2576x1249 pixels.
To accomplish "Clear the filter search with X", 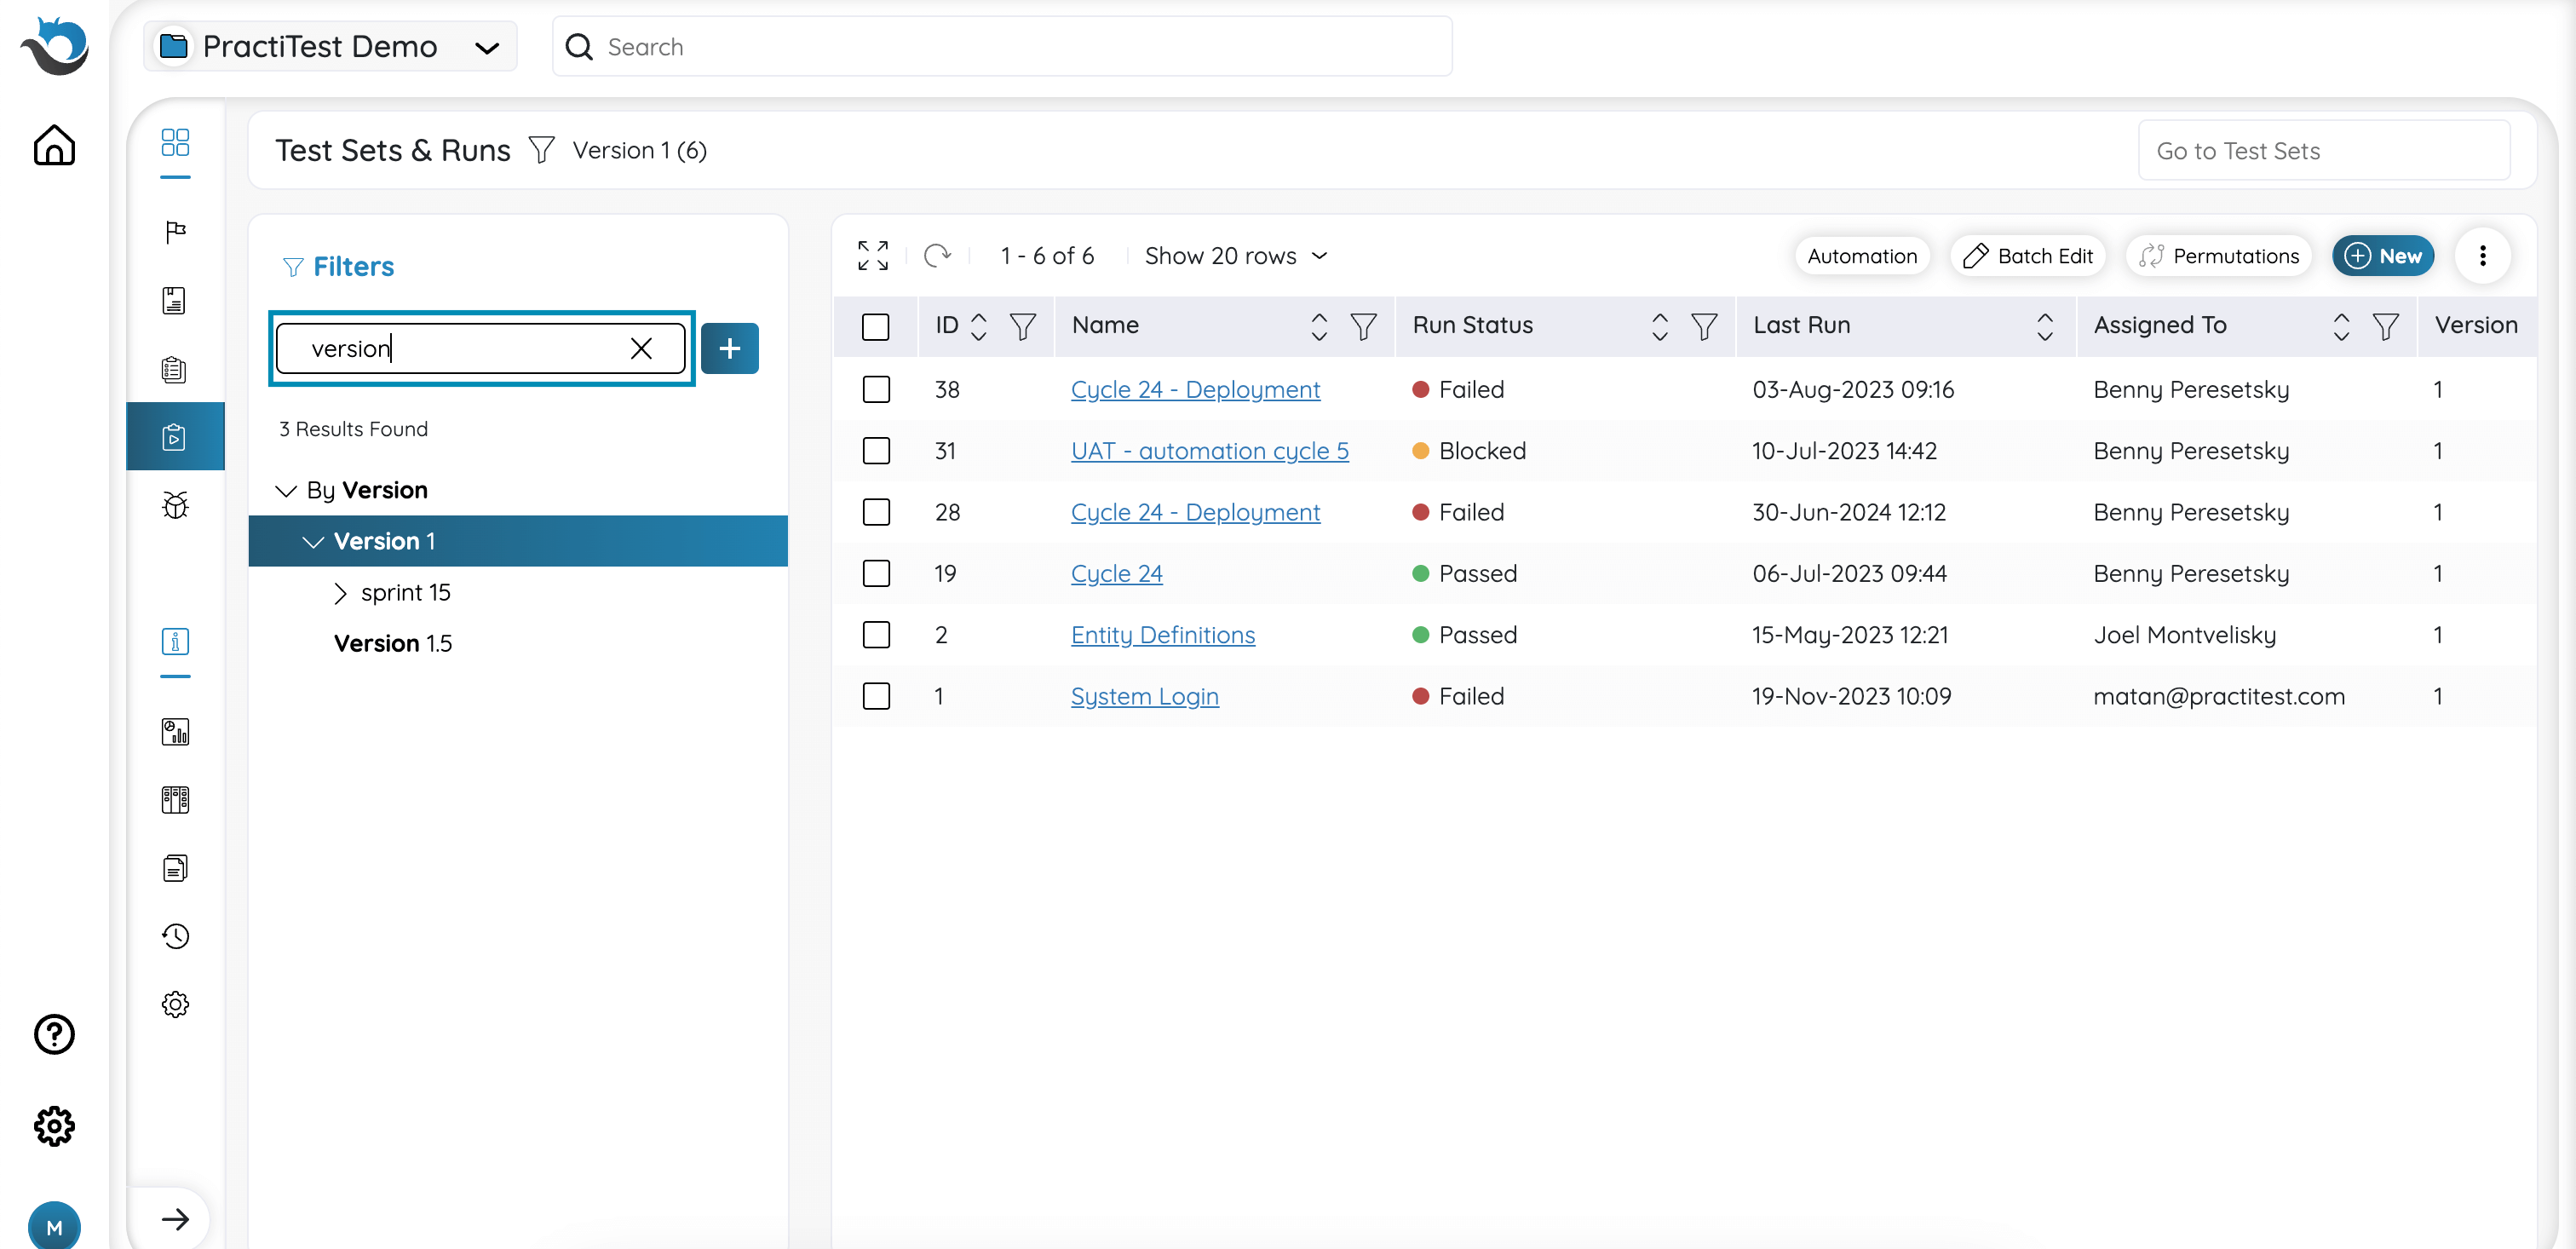I will click(641, 348).
